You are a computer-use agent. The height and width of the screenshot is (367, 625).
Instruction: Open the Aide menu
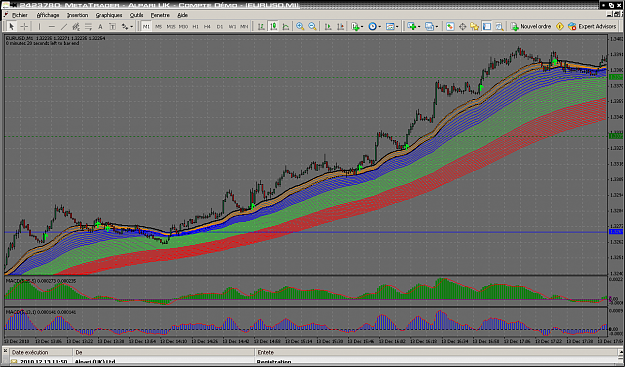click(183, 15)
